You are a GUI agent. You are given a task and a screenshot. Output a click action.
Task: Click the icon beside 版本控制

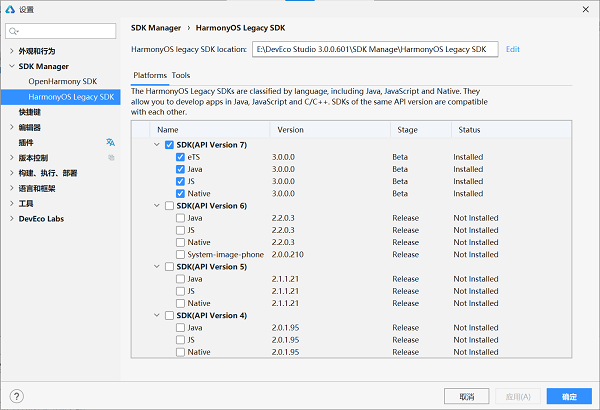110,158
